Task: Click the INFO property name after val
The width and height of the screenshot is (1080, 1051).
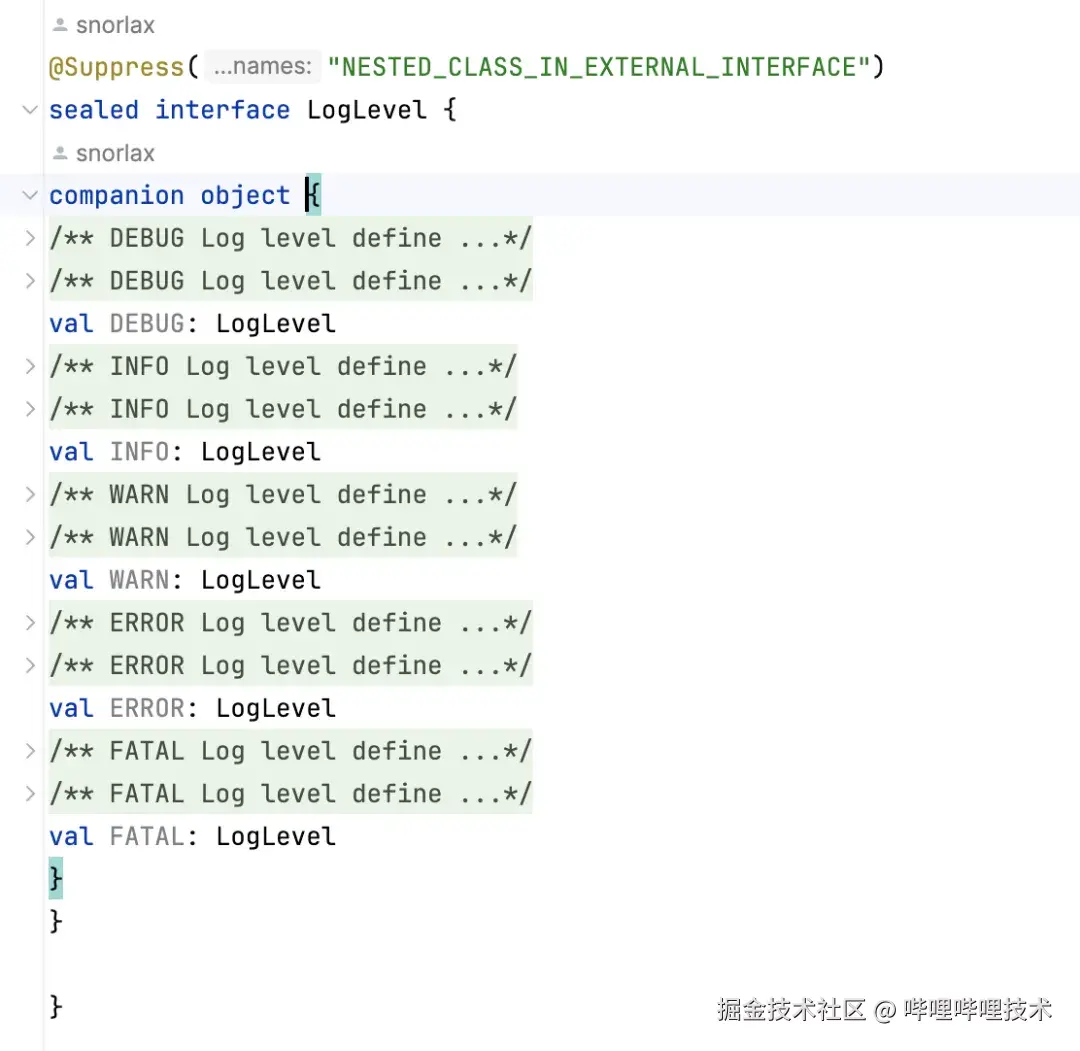Action: [x=139, y=452]
